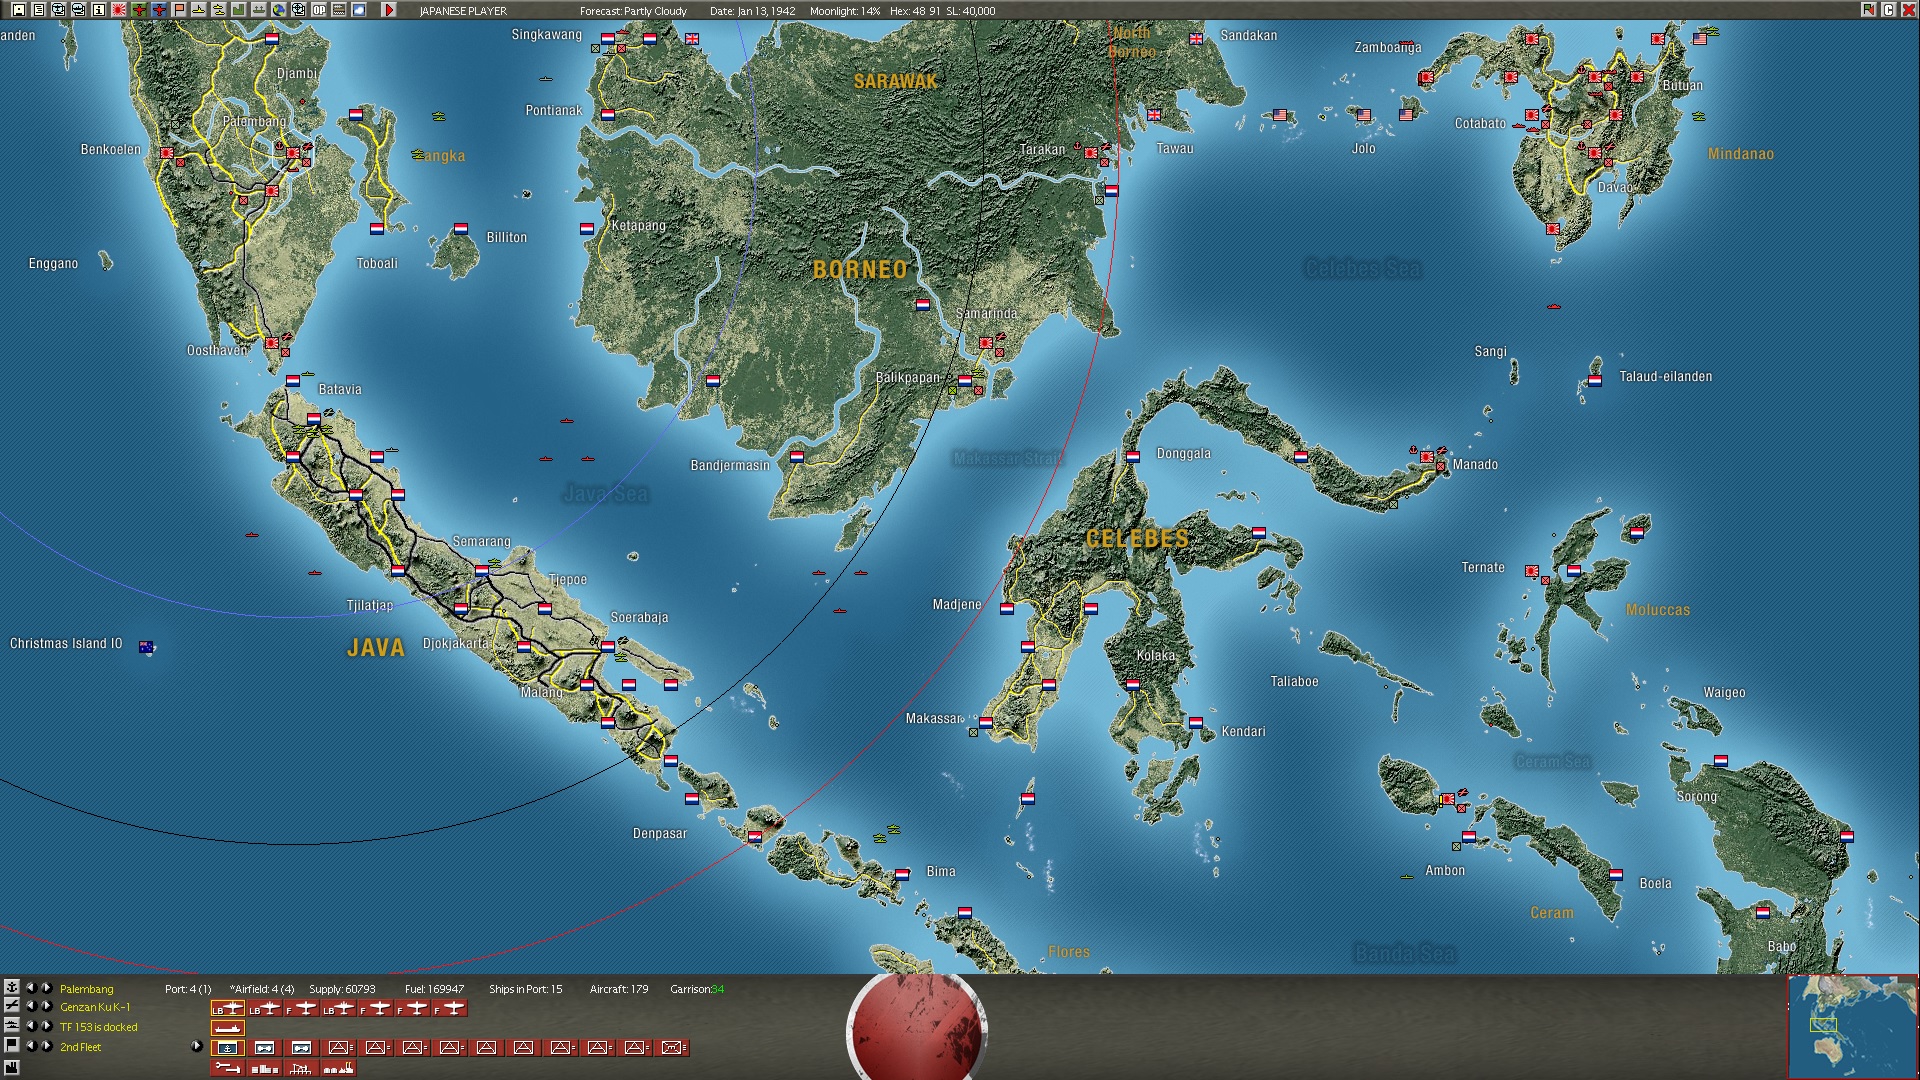Open the orange flag list icon
This screenshot has height=1080, width=1920.
point(179,10)
